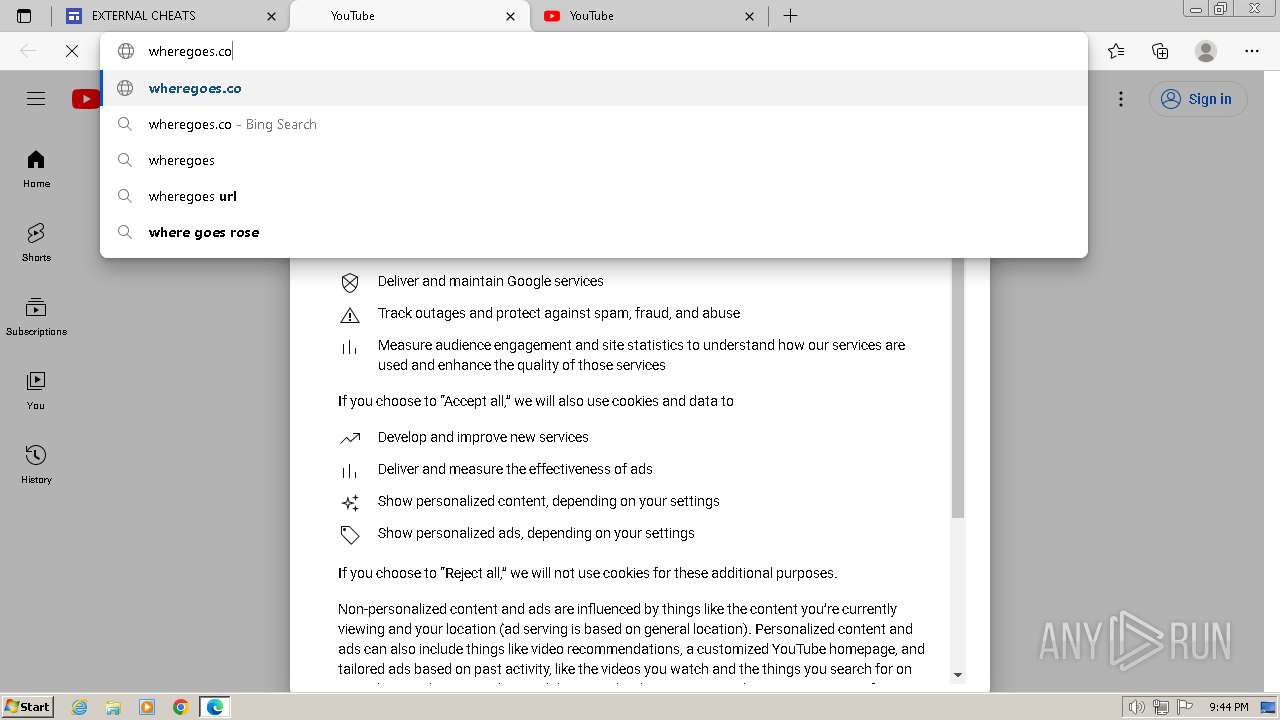Screen dimensions: 1280x720
Task: Click the Microsoft Edge taskbar icon
Action: [x=215, y=707]
